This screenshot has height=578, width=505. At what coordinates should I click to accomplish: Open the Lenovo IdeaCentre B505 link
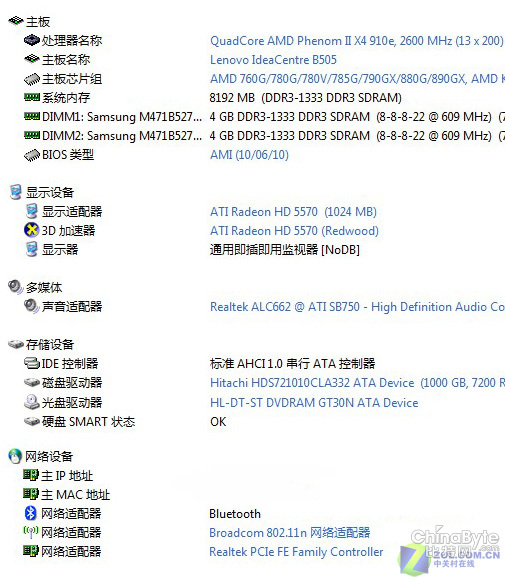[273, 60]
